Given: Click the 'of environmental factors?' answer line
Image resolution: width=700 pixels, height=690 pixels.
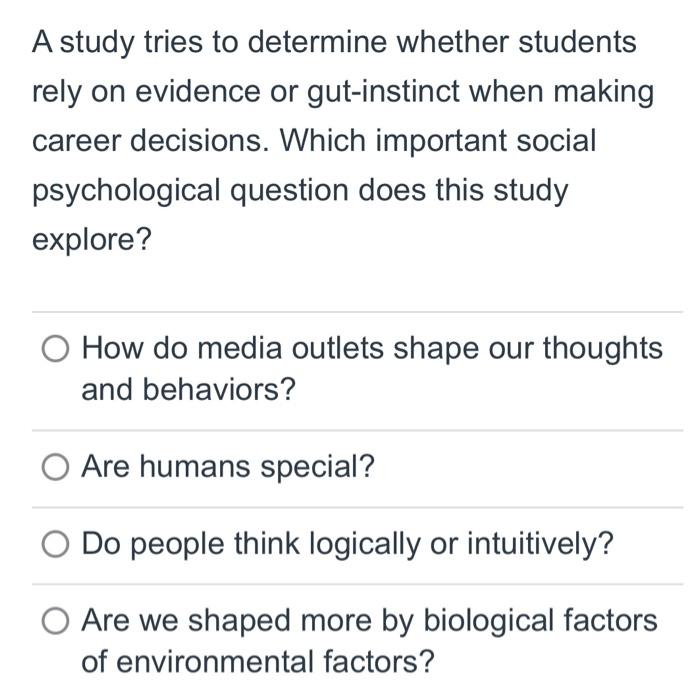Looking at the screenshot, I should coord(258,662).
